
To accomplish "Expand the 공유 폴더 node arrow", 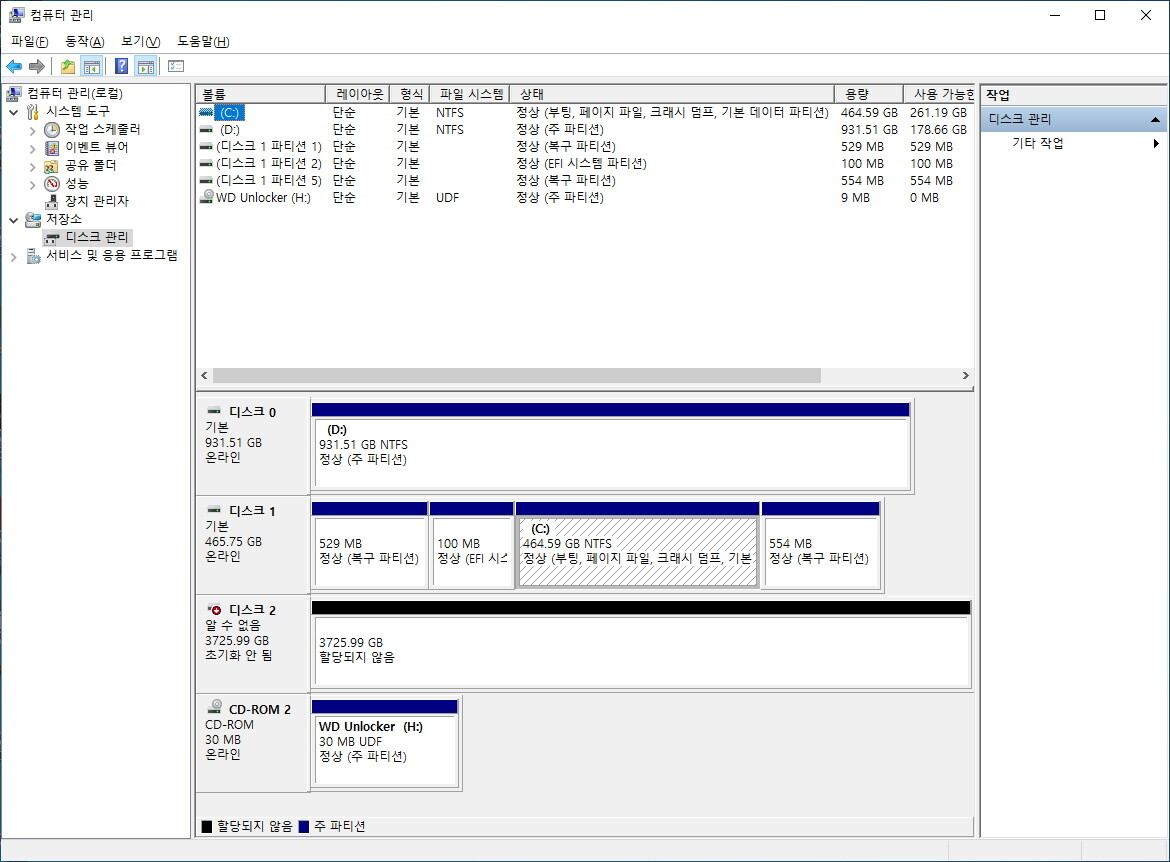I will [x=32, y=166].
